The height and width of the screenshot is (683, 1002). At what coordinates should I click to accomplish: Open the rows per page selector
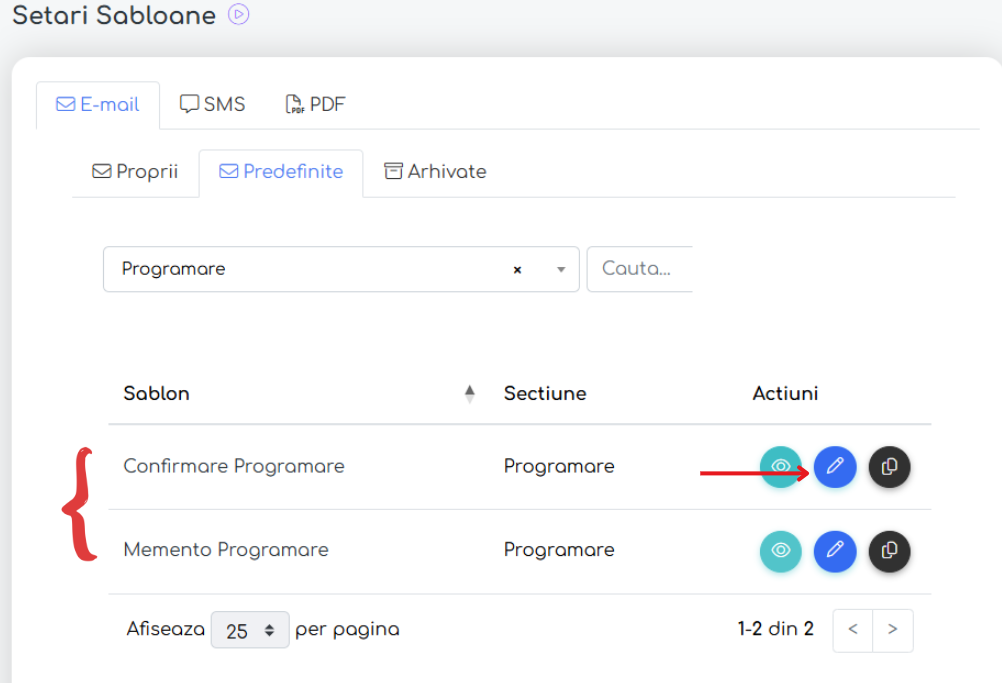250,630
